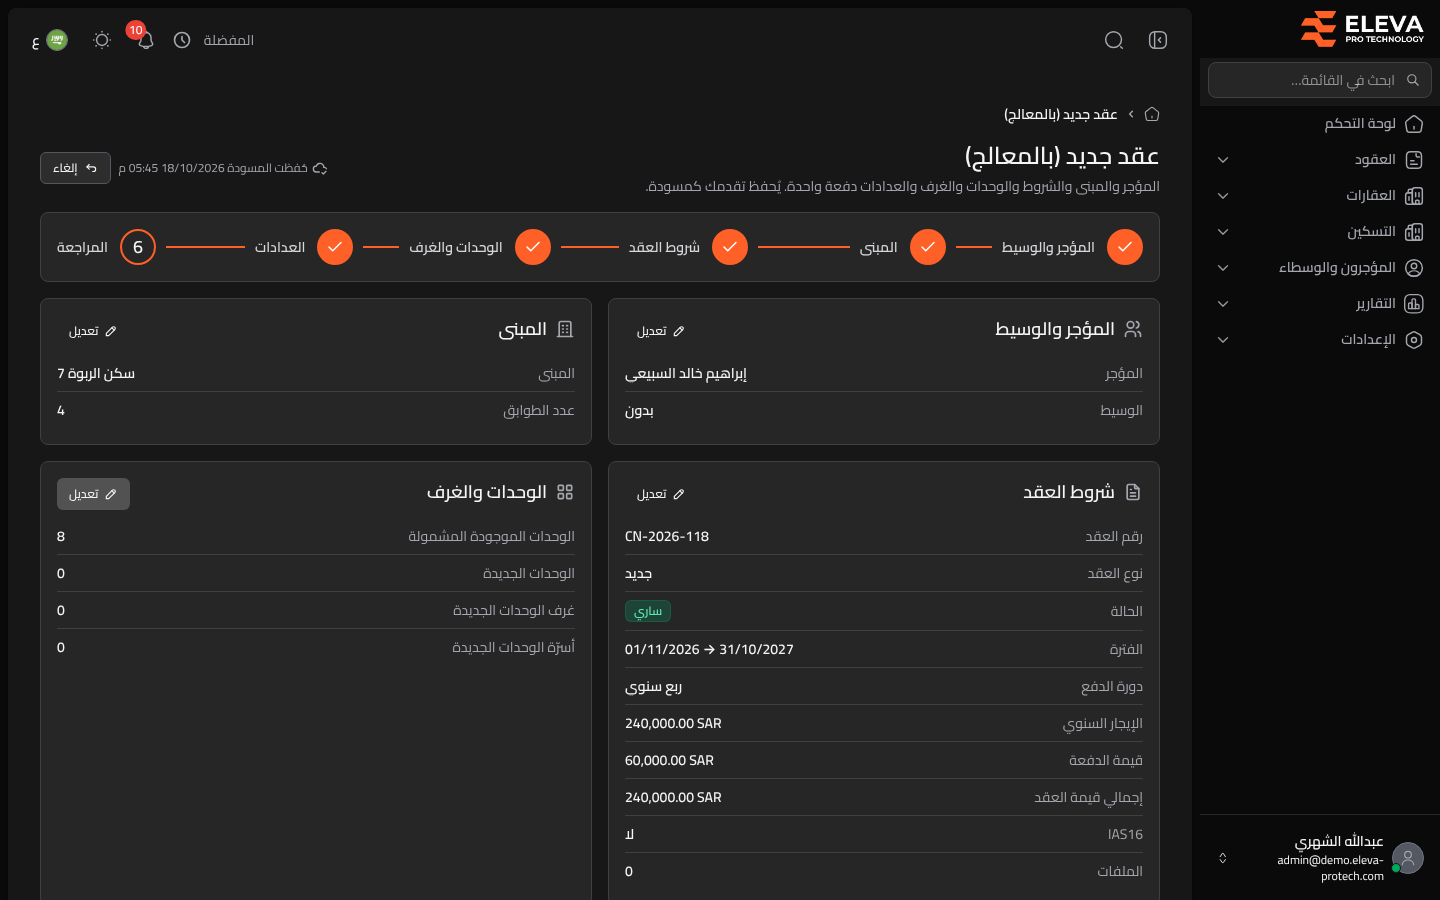Click the admin user avatar
1440x900 pixels.
click(x=1408, y=858)
